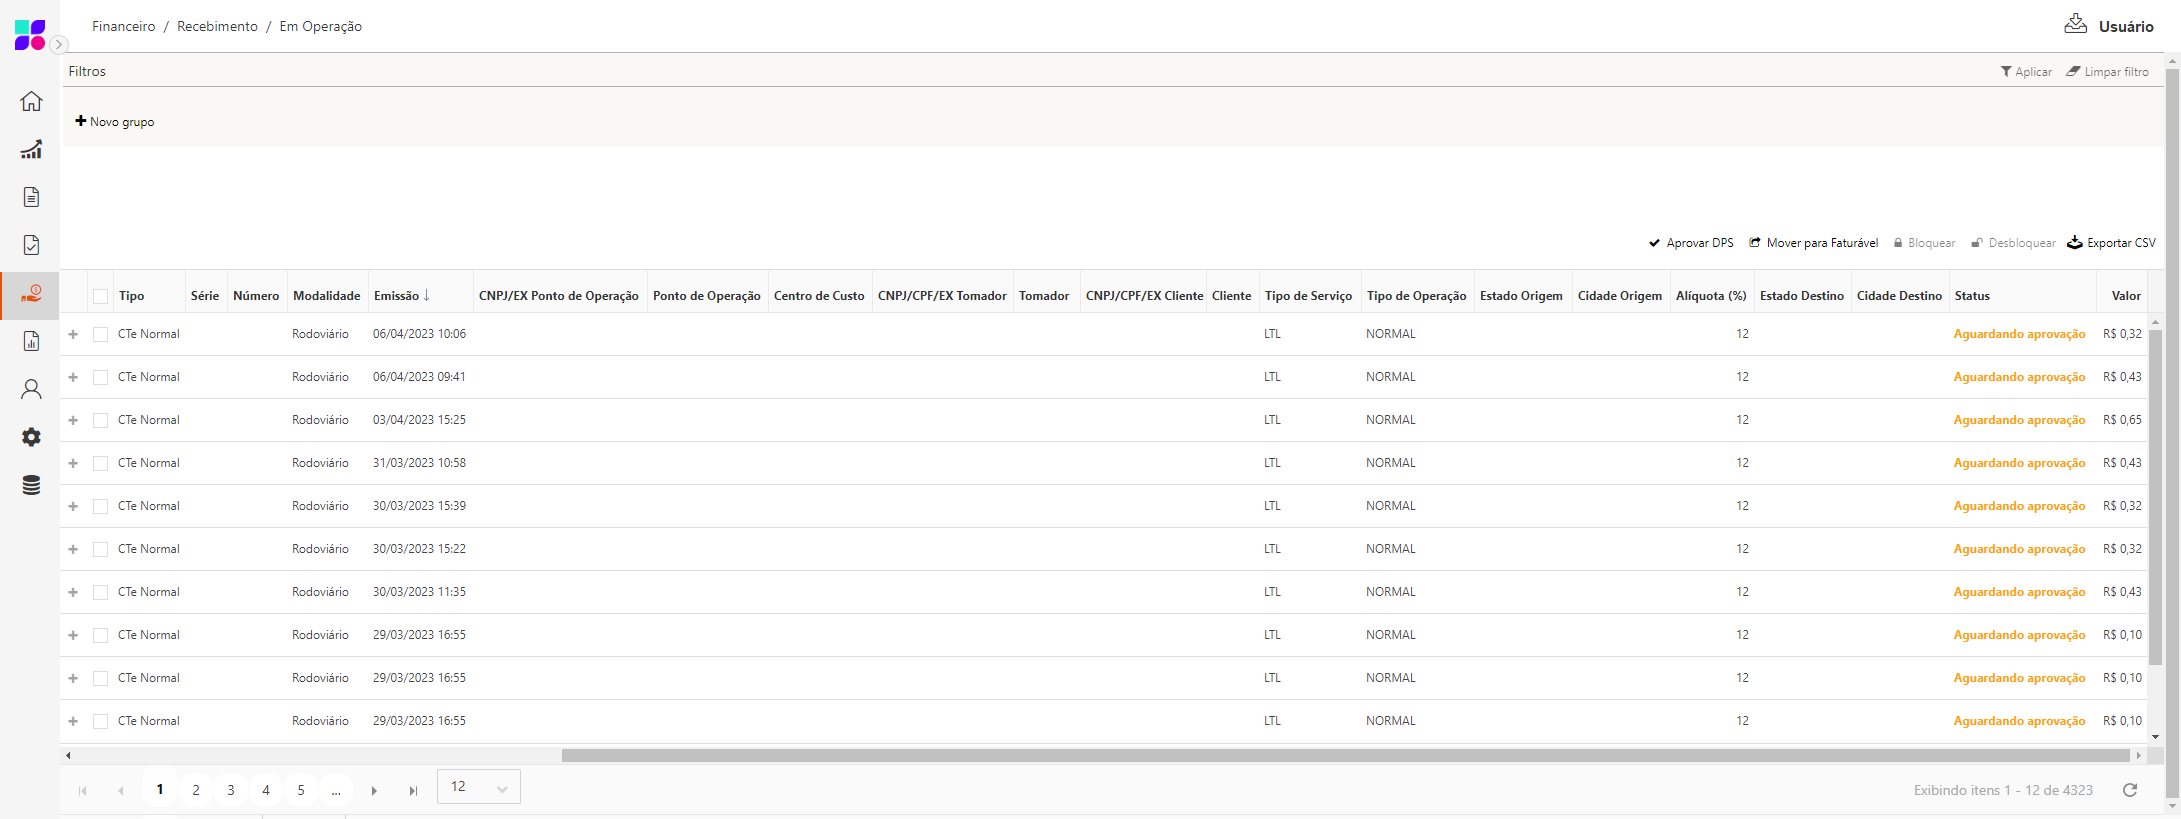The height and width of the screenshot is (819, 2181).
Task: Expand the row emitted 06/04/2023 09:41
Action: [73, 377]
